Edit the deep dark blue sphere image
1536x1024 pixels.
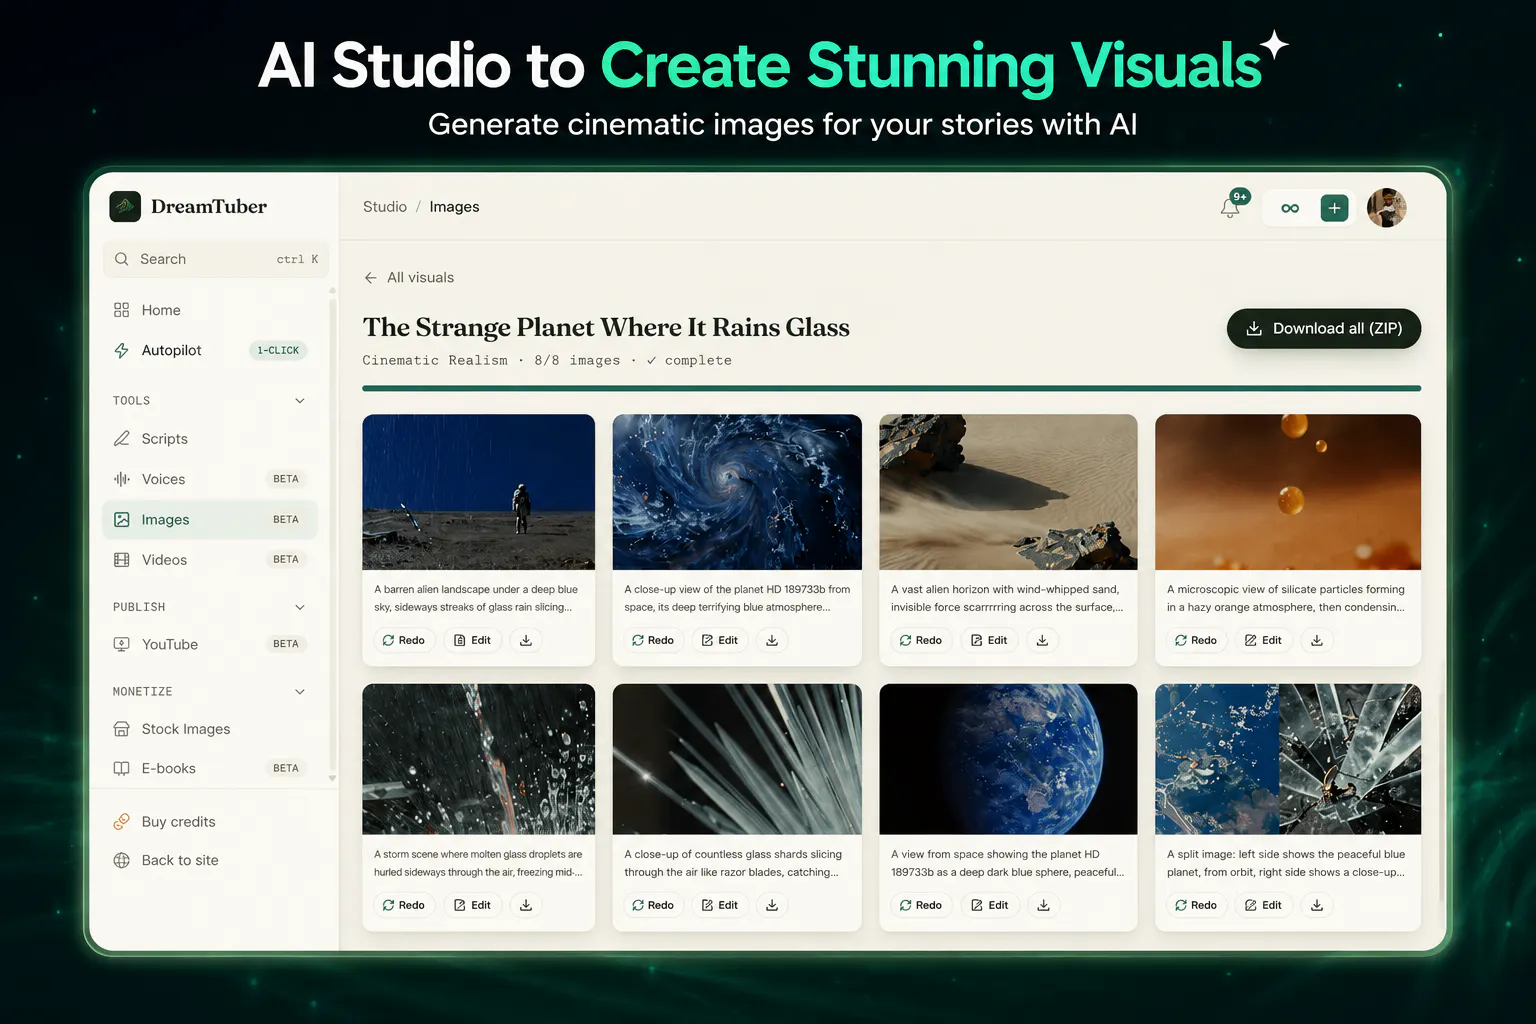click(x=989, y=905)
